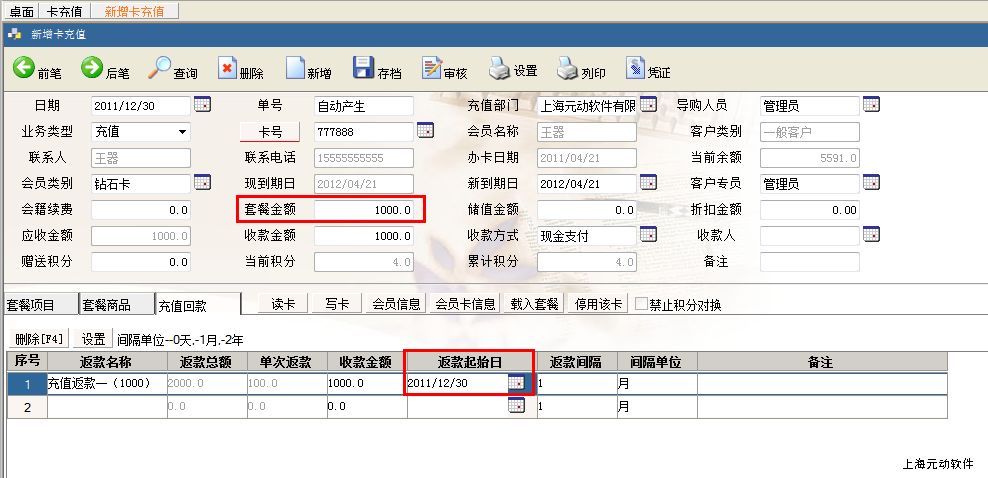Image resolution: width=988 pixels, height=478 pixels.
Task: Click the 后笔 next record icon
Action: pos(92,69)
